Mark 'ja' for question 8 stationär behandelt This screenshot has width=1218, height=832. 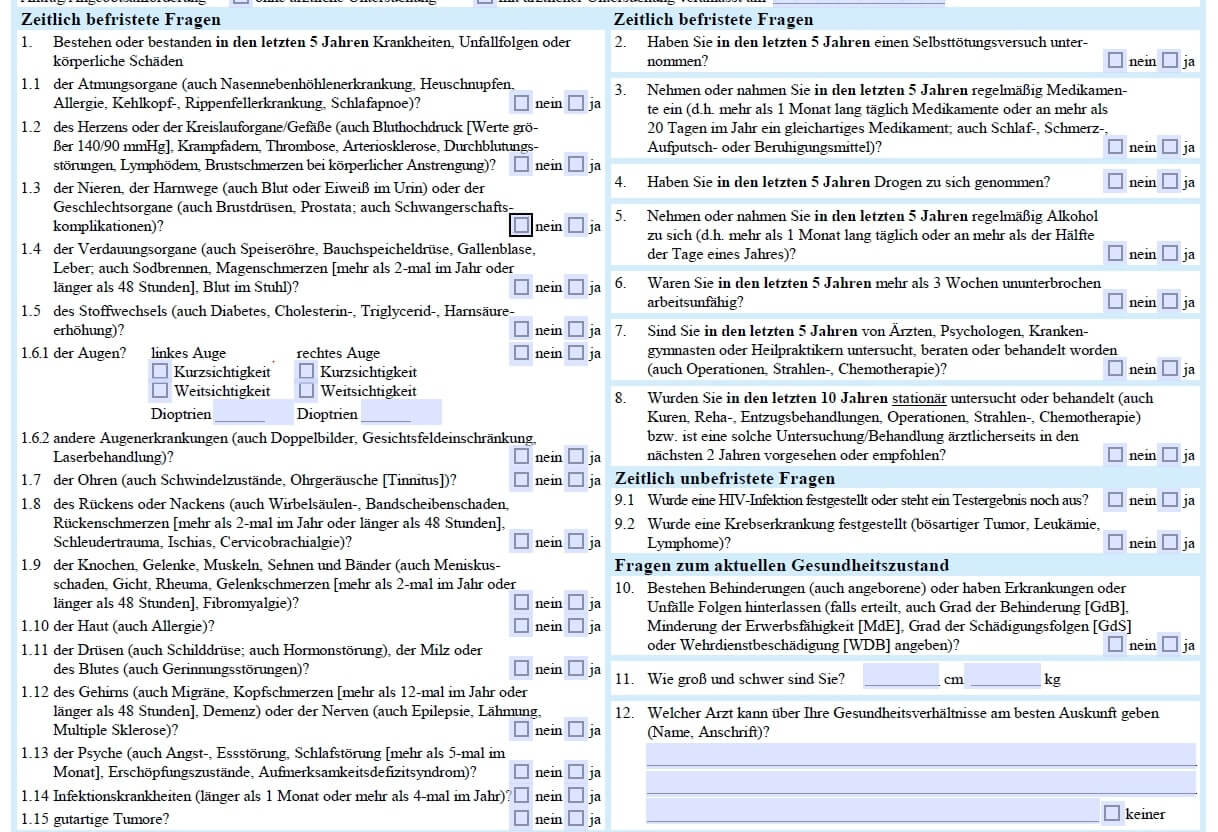point(1169,455)
